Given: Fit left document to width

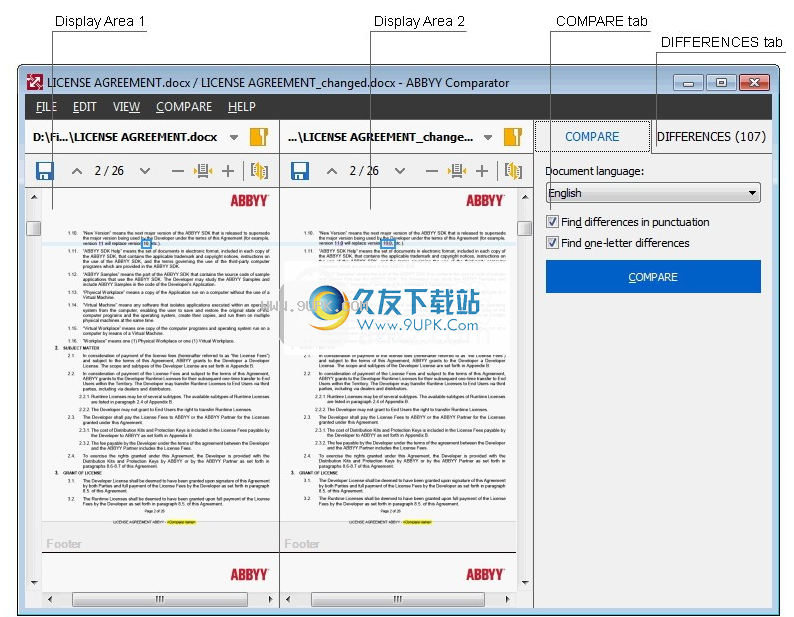Looking at the screenshot, I should (x=203, y=171).
